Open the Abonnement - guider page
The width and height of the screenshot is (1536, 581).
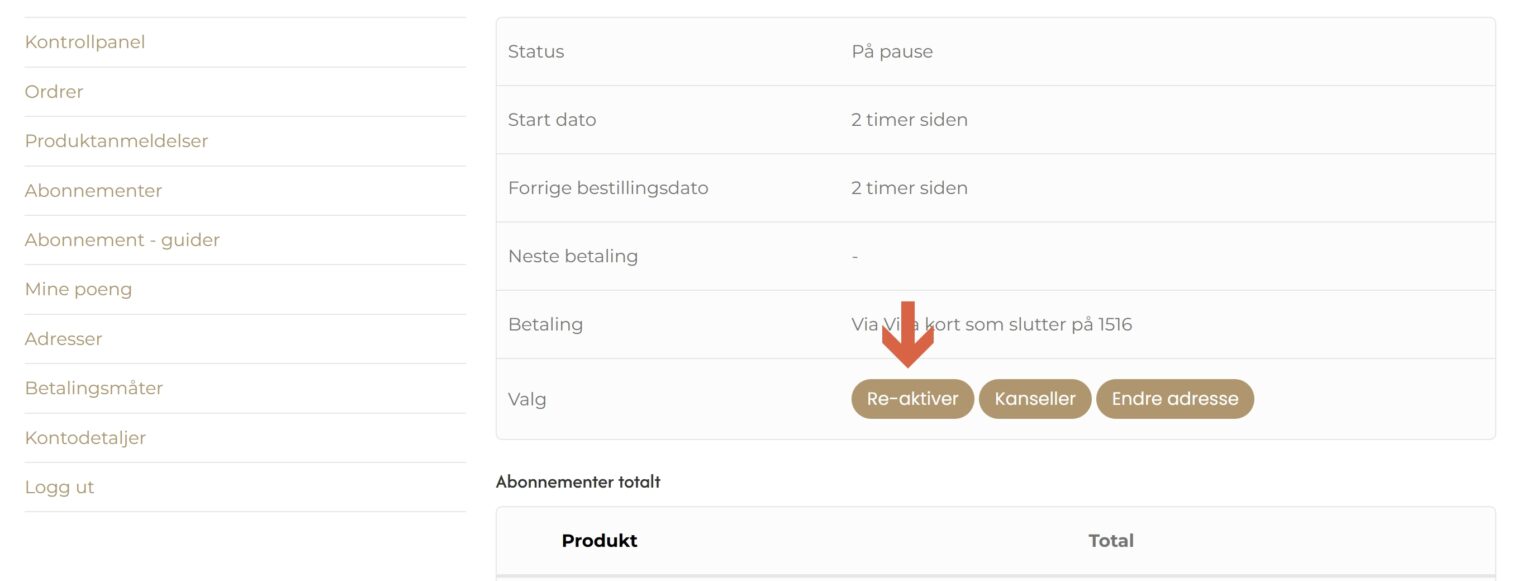[122, 240]
